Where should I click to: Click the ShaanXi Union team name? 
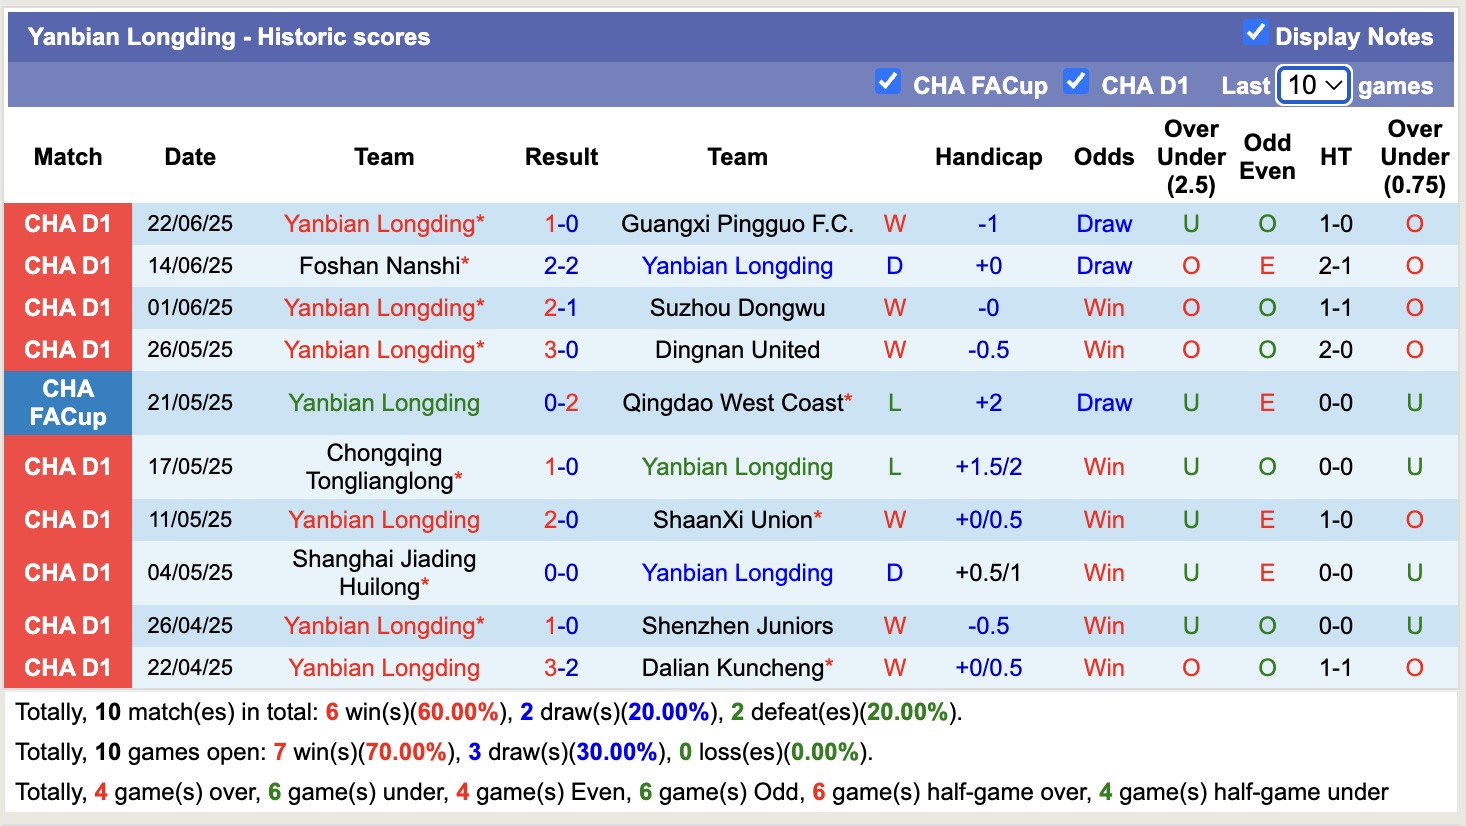click(x=737, y=519)
